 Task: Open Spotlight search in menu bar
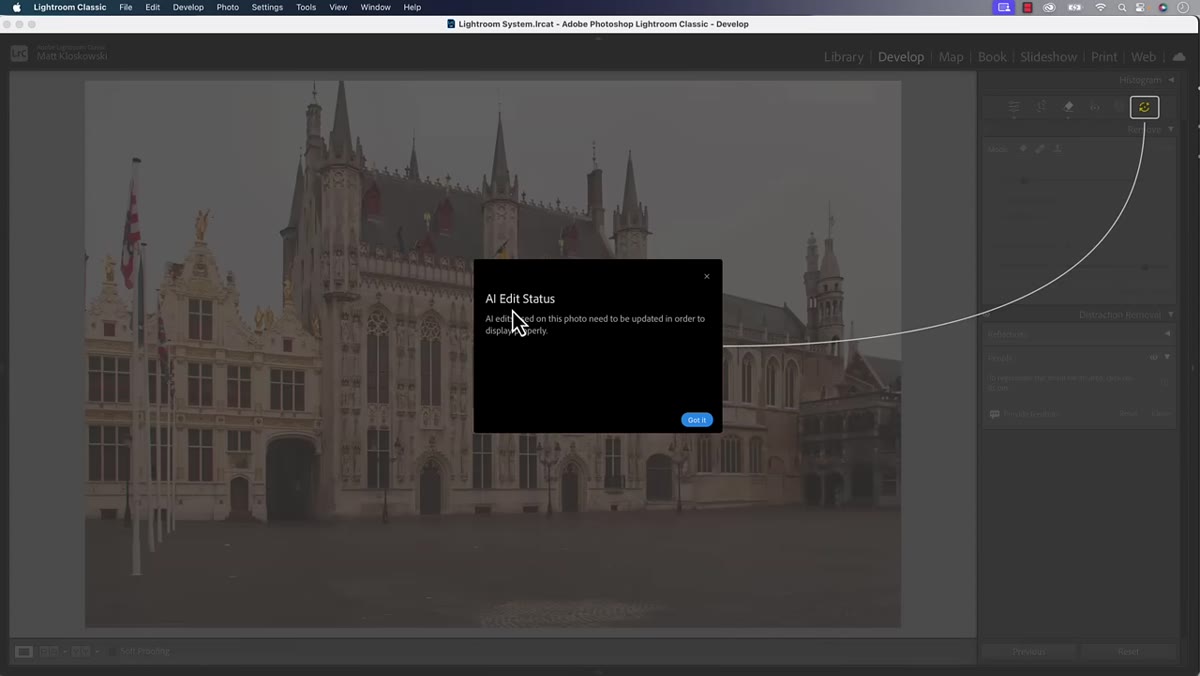pos(1123,7)
